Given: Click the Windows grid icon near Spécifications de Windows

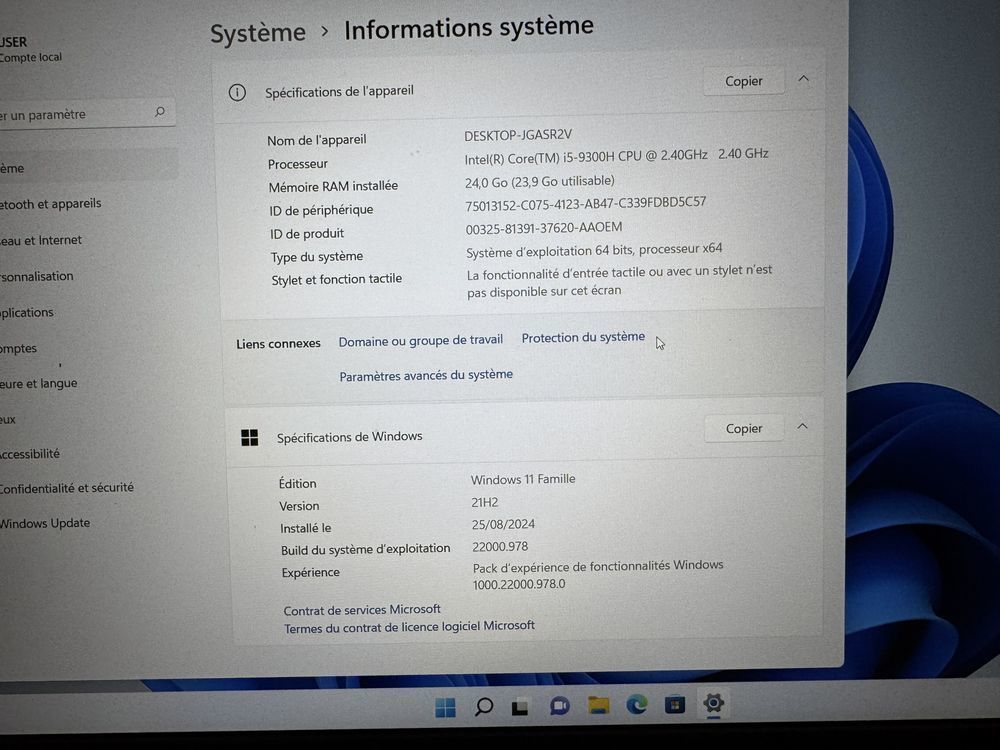Looking at the screenshot, I should coord(249,436).
